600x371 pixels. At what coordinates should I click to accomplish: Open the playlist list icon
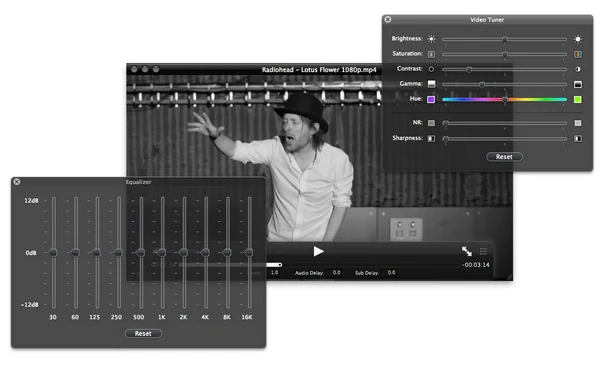tap(483, 251)
